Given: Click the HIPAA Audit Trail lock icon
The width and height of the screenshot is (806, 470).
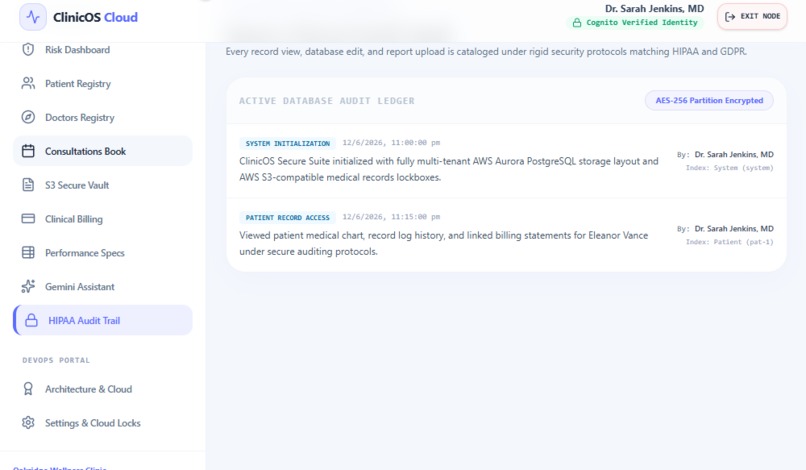Looking at the screenshot, I should pos(31,320).
